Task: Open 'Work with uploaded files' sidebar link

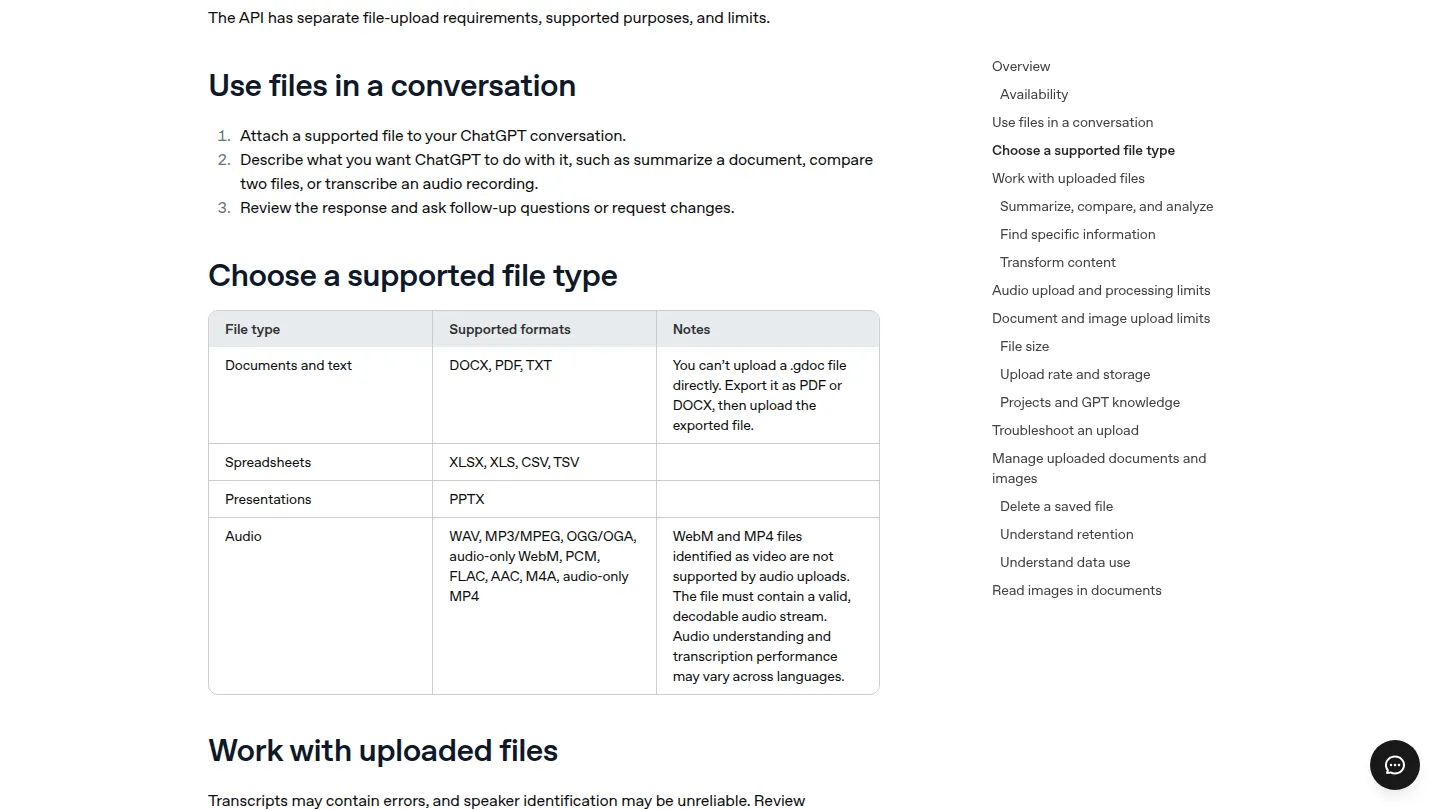Action: tap(1068, 178)
